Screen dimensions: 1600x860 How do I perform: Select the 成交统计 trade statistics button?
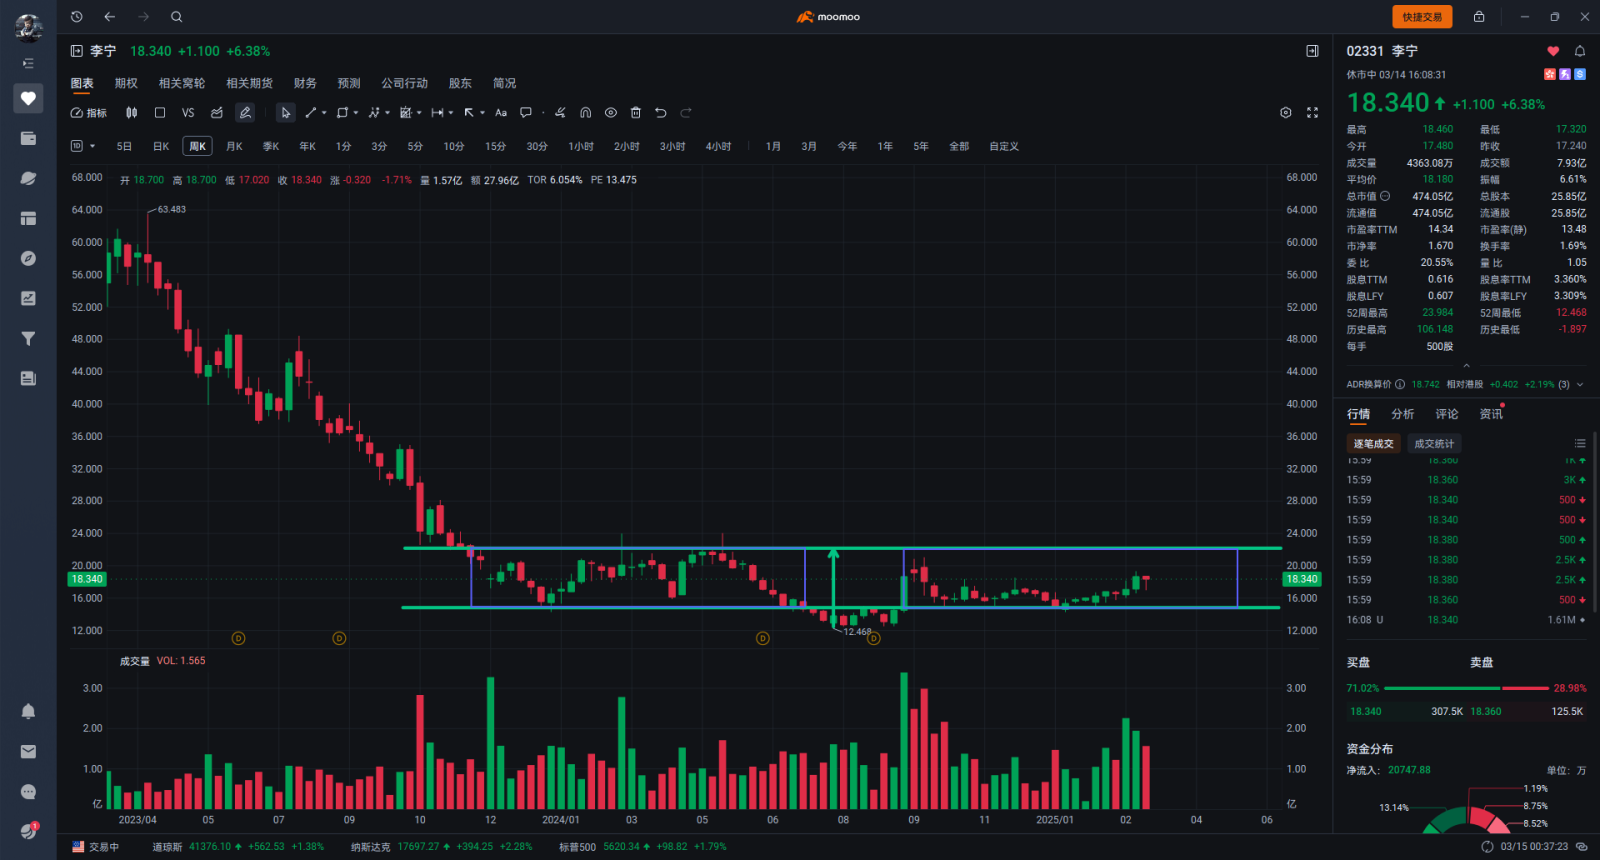1434,444
